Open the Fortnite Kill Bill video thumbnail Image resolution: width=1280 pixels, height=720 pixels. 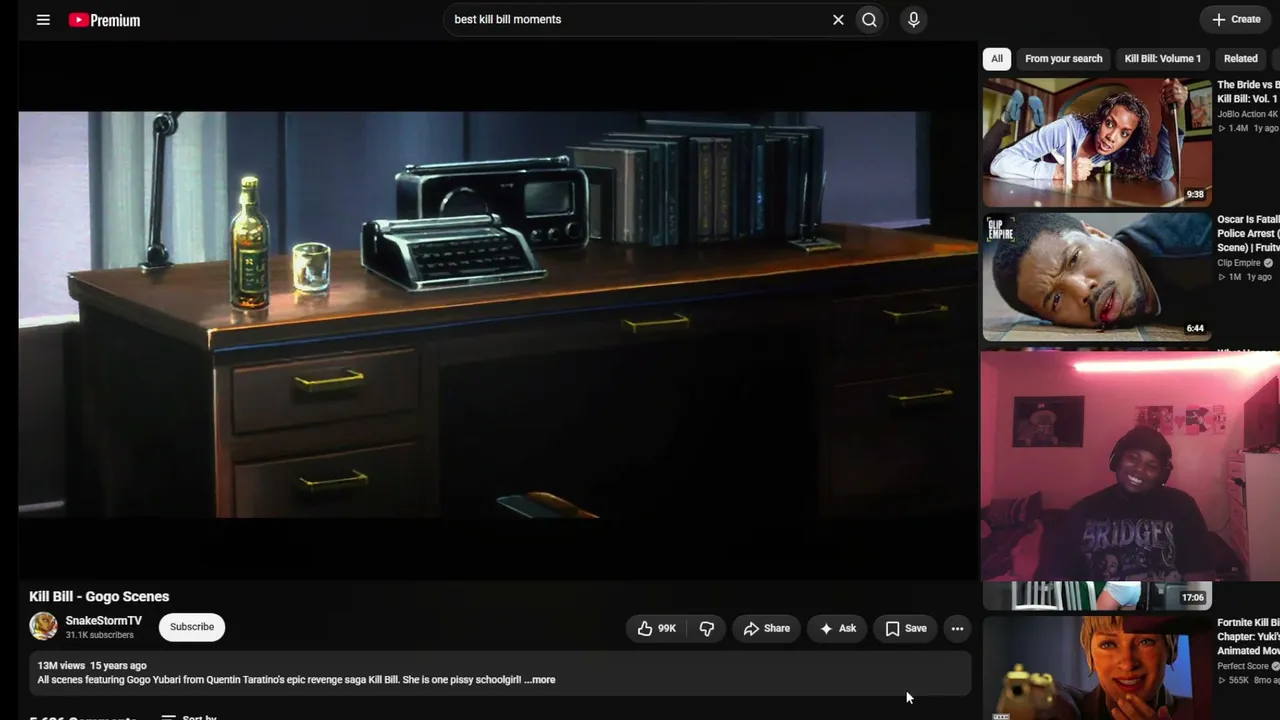(x=1097, y=668)
